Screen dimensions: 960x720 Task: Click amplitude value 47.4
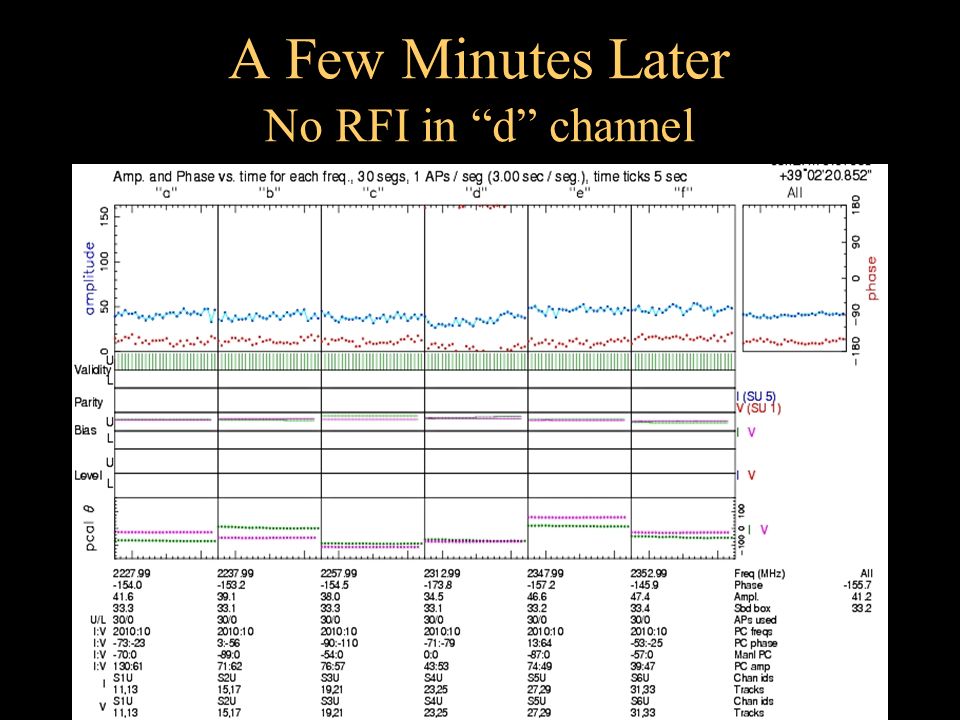[x=640, y=597]
